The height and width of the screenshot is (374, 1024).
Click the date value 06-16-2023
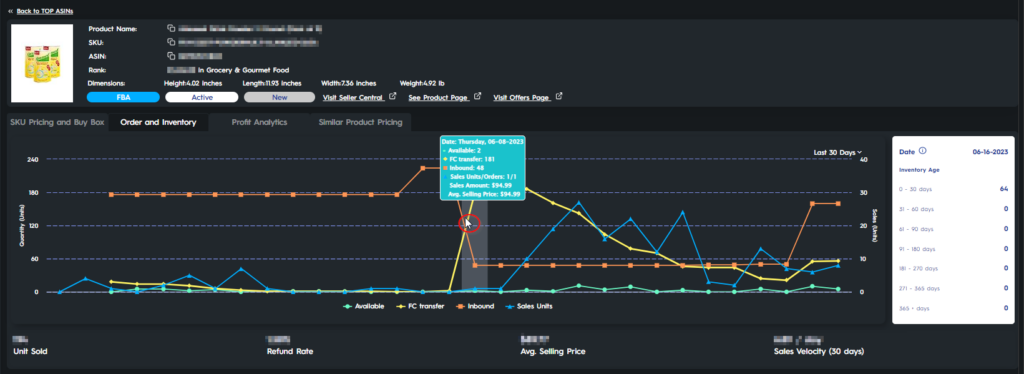coord(990,151)
